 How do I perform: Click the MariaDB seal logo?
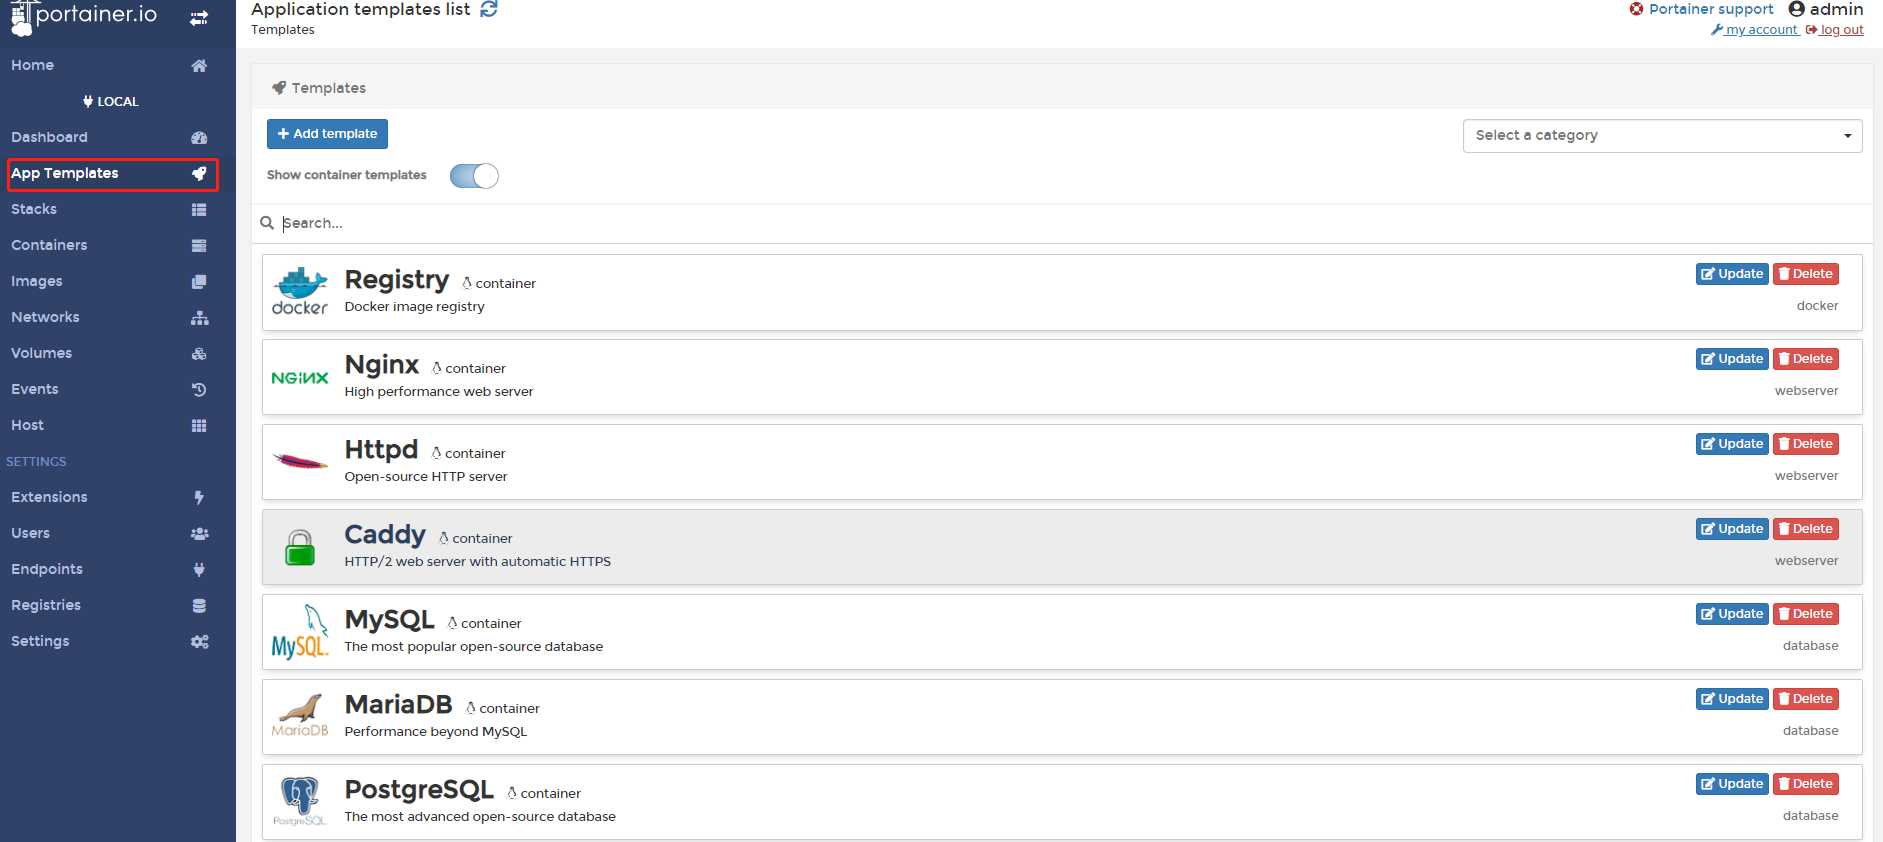[x=300, y=716]
